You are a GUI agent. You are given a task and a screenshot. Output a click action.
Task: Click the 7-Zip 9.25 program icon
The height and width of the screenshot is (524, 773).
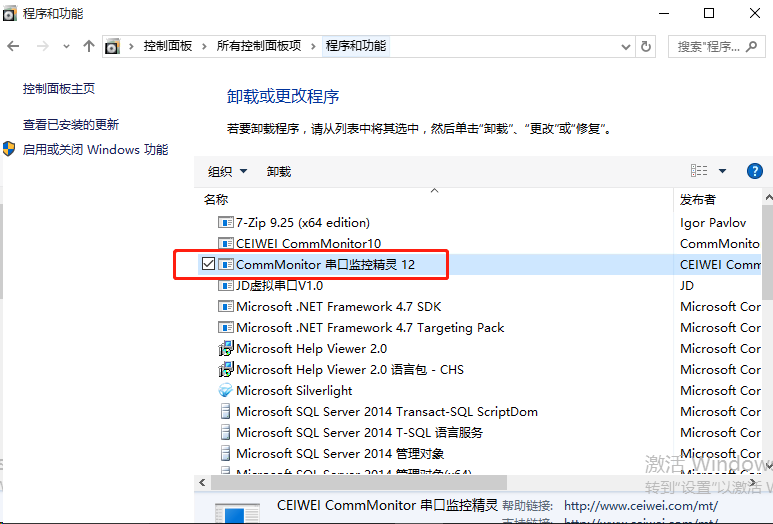(x=225, y=222)
